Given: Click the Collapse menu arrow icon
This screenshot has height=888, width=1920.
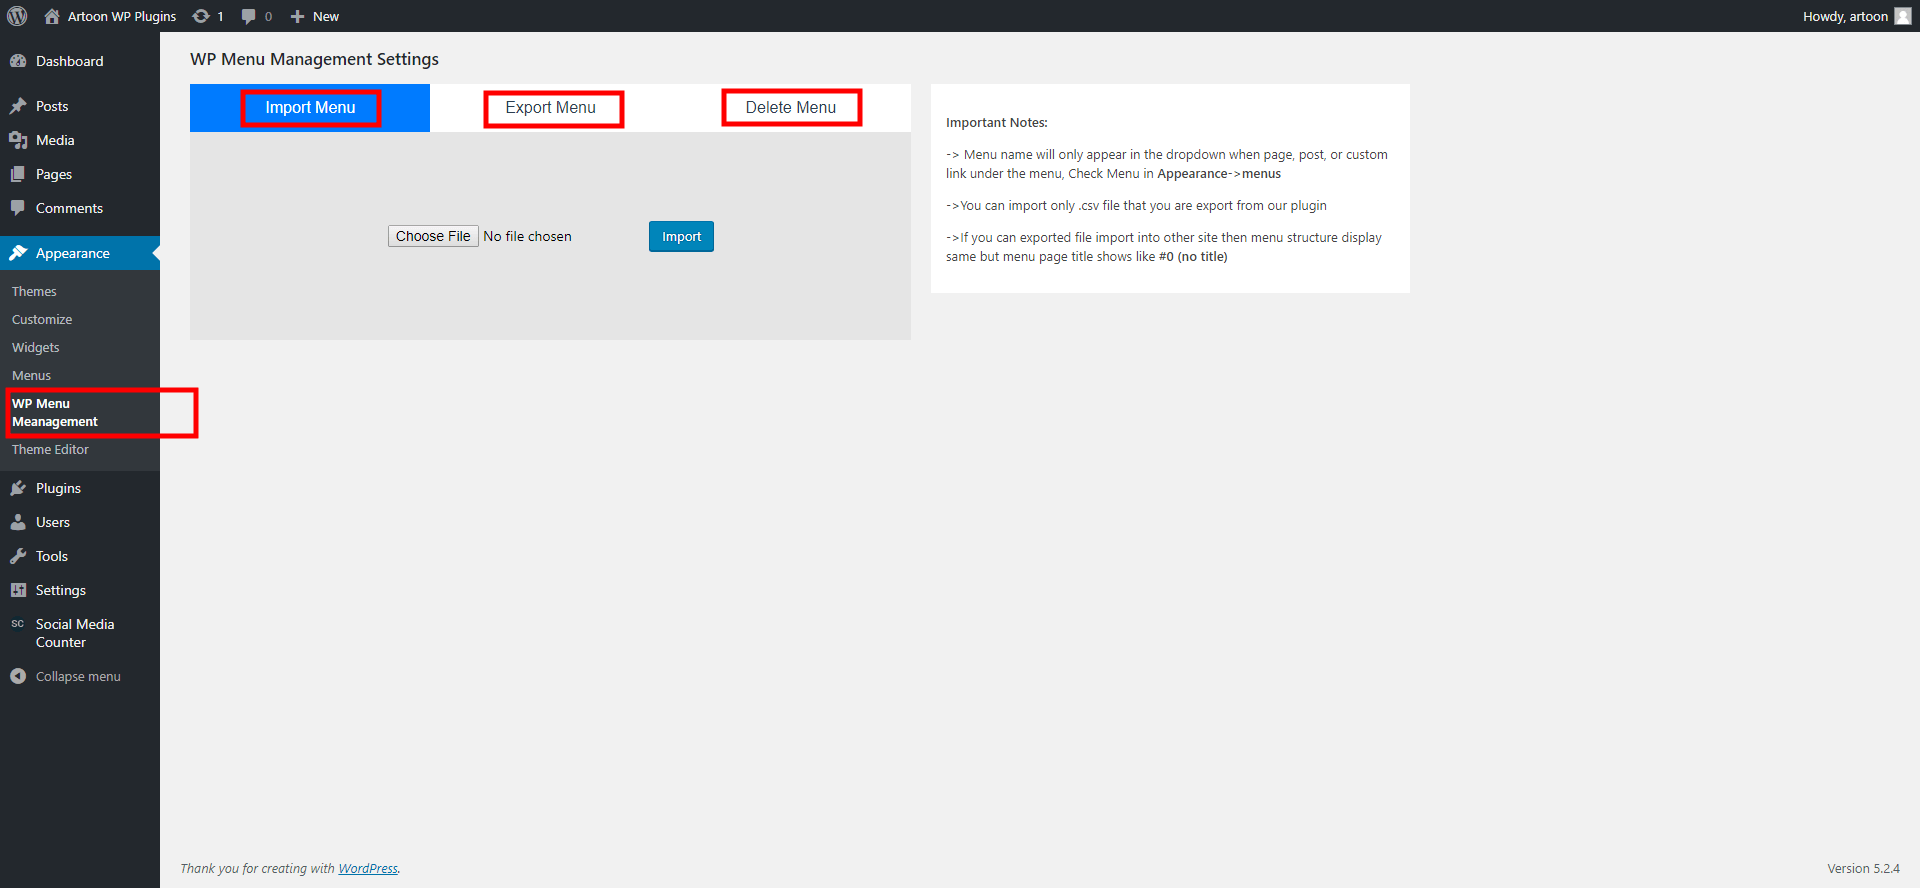Looking at the screenshot, I should [x=18, y=676].
